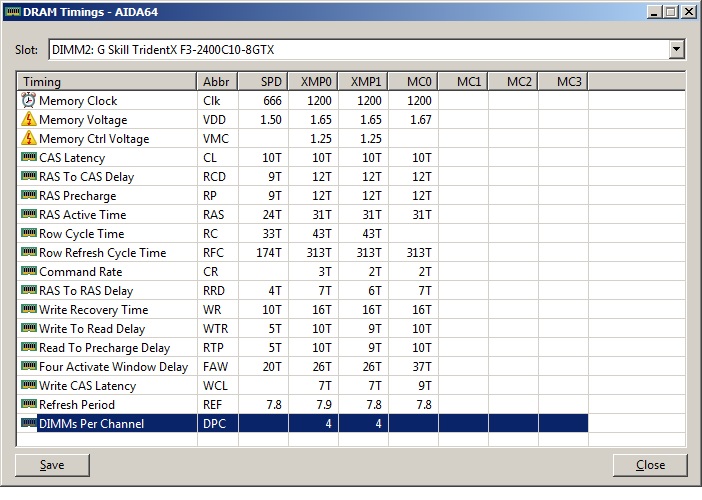The image size is (702, 500).
Task: Click the memory chip icon for CAS Latency
Action: pos(27,158)
